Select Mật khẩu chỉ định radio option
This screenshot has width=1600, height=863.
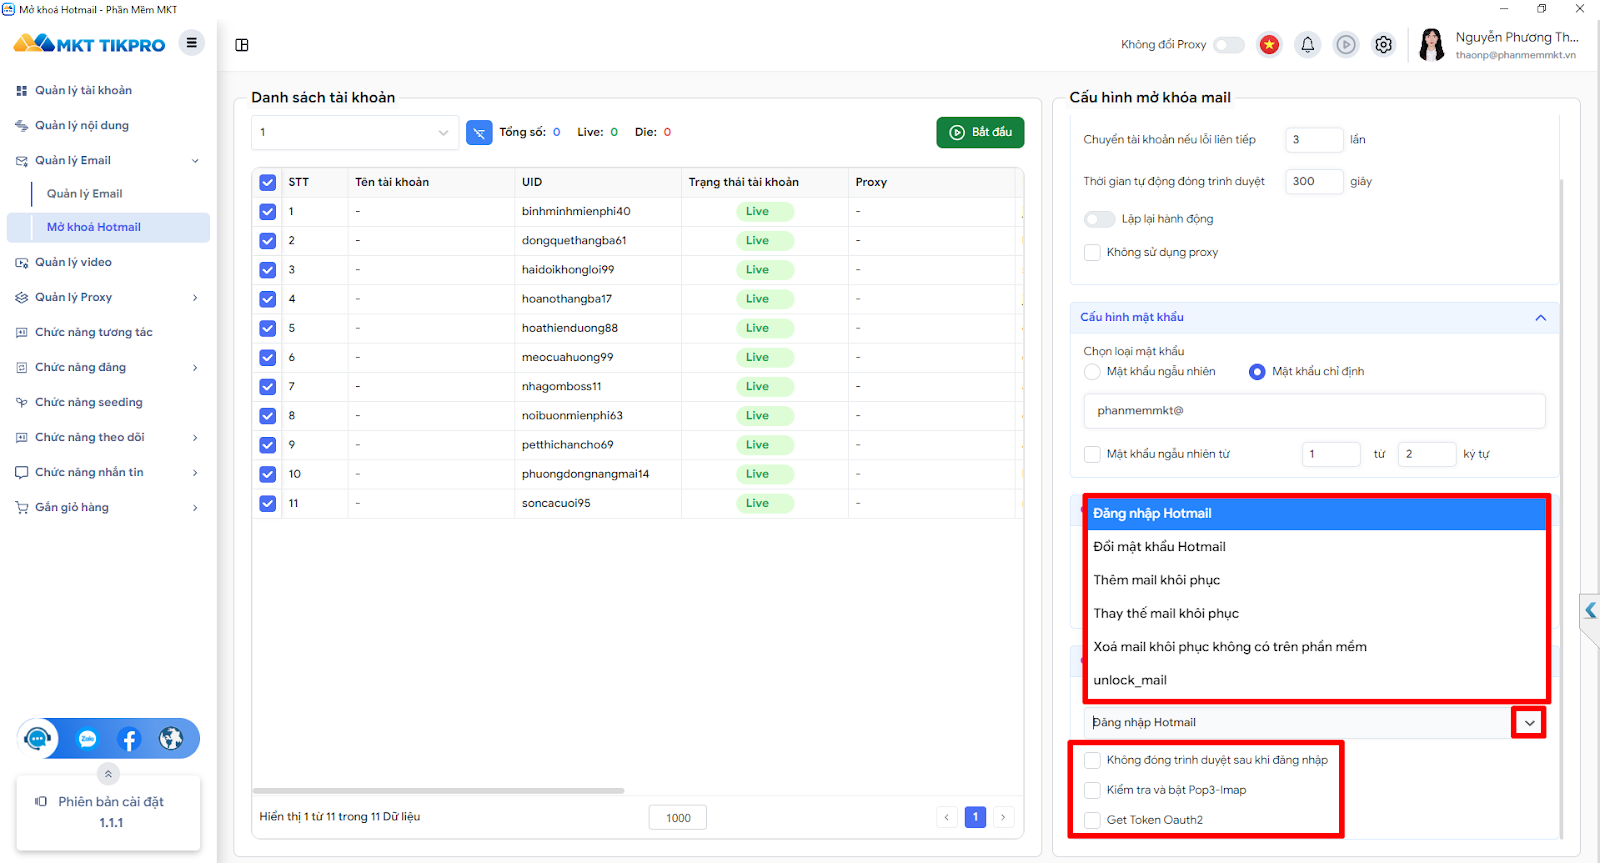click(x=1257, y=371)
